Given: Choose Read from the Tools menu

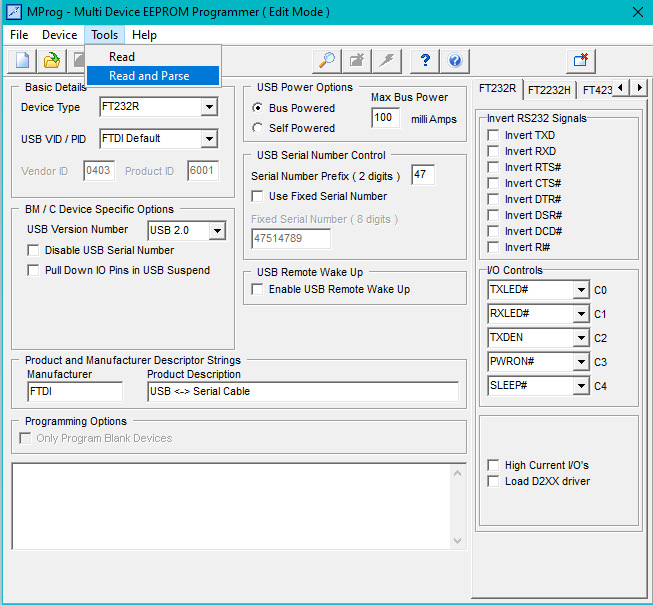Looking at the screenshot, I should pyautogui.click(x=153, y=57).
